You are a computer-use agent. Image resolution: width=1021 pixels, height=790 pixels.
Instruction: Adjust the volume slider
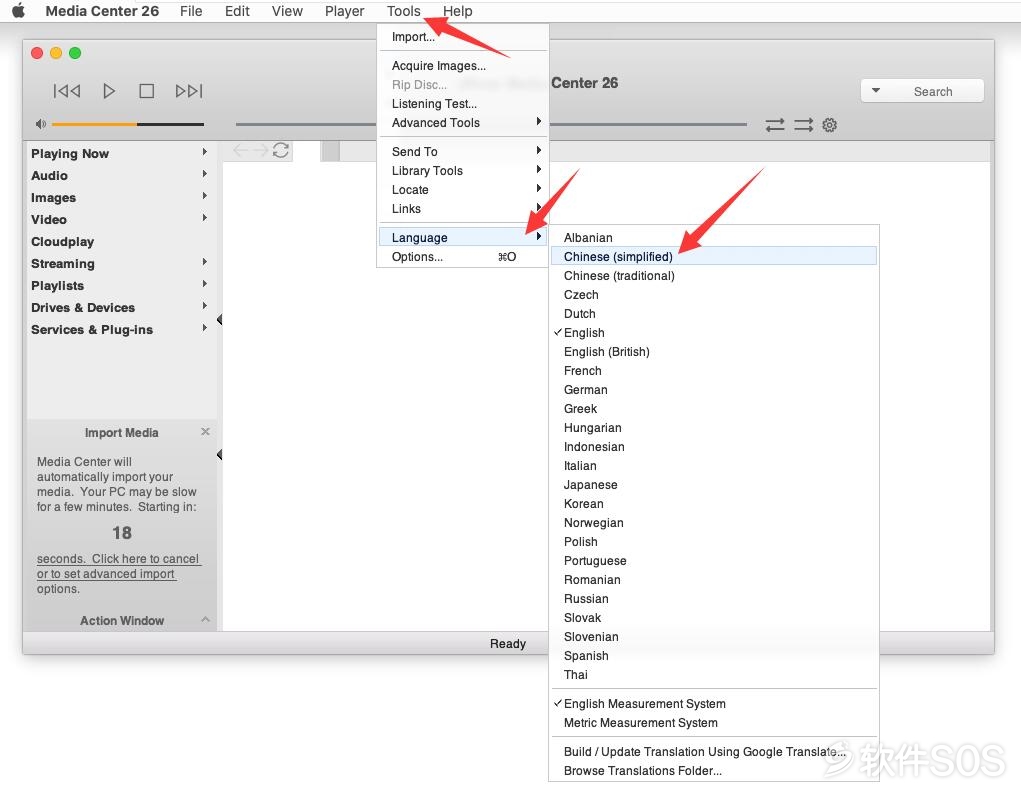coord(128,124)
